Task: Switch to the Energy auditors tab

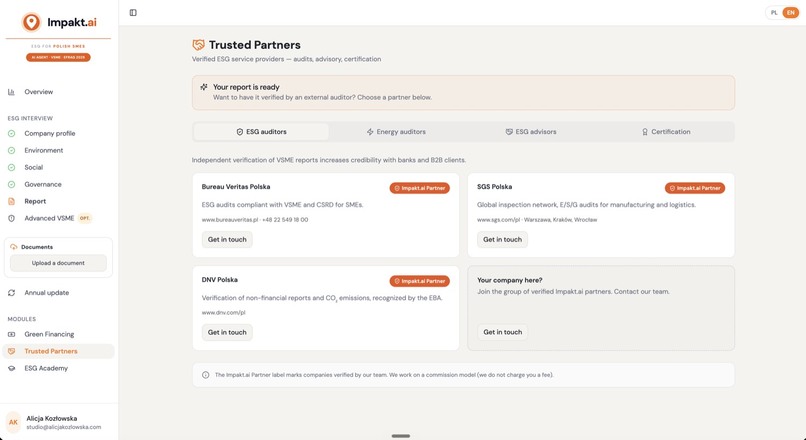Action: tap(396, 132)
